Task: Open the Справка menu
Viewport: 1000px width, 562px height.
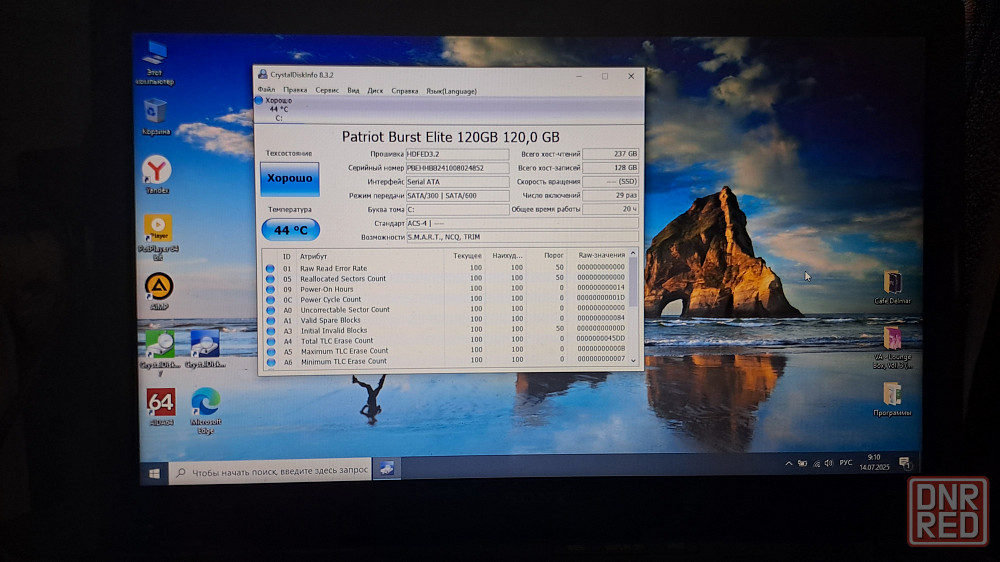Action: [404, 91]
